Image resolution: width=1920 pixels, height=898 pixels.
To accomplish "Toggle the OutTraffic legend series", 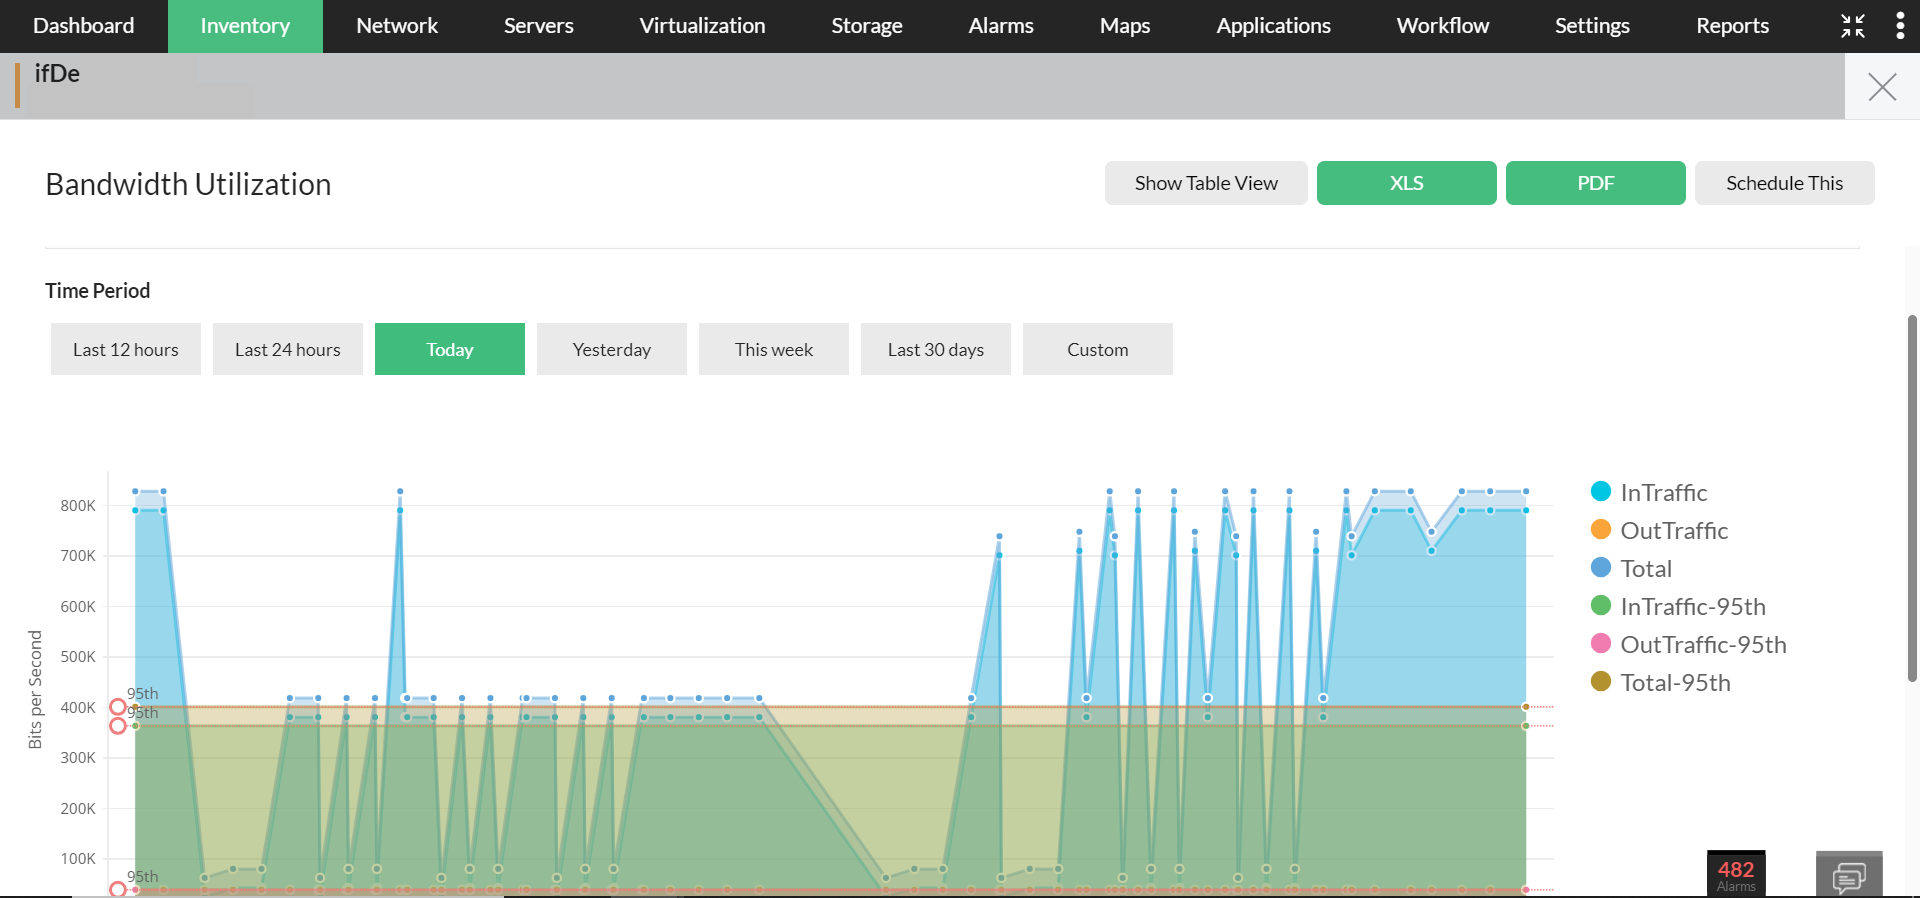I will point(1673,530).
